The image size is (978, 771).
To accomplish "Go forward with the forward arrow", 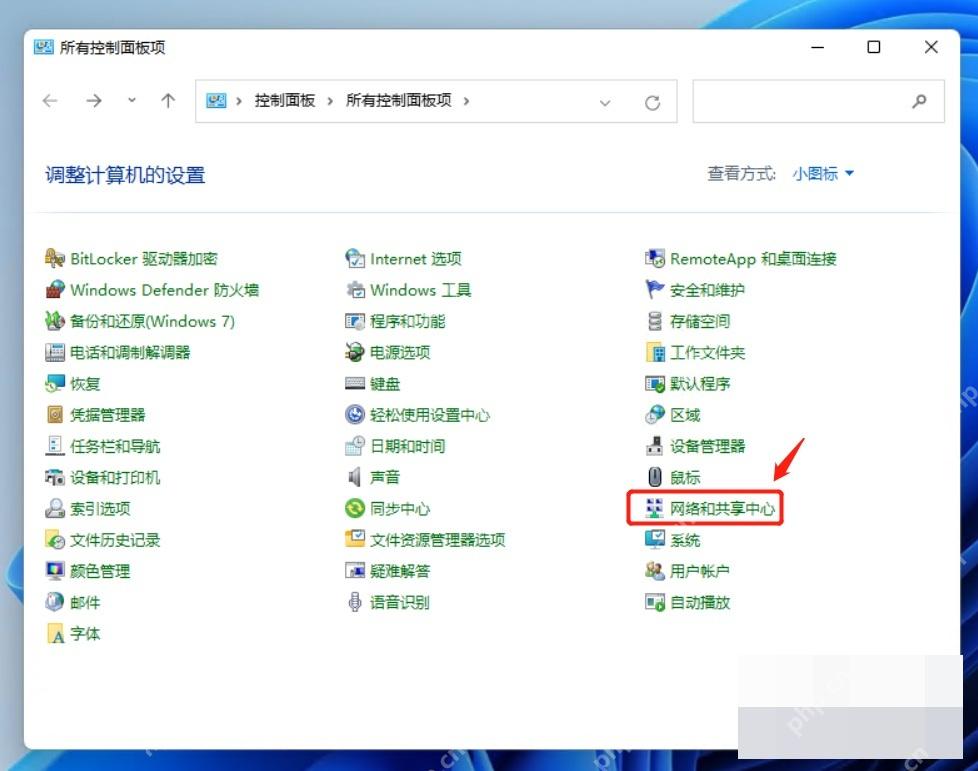I will pos(94,100).
